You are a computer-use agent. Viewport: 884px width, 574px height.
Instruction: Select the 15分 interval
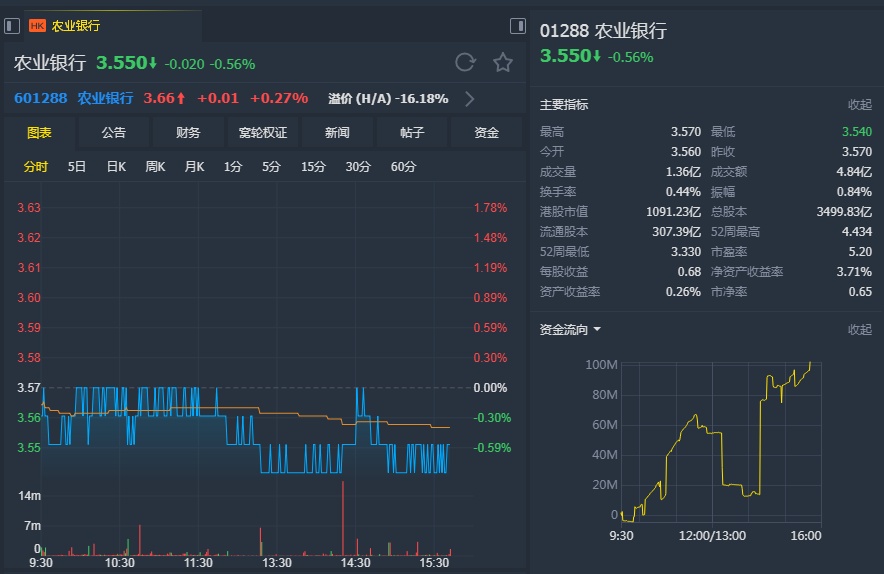[x=313, y=167]
